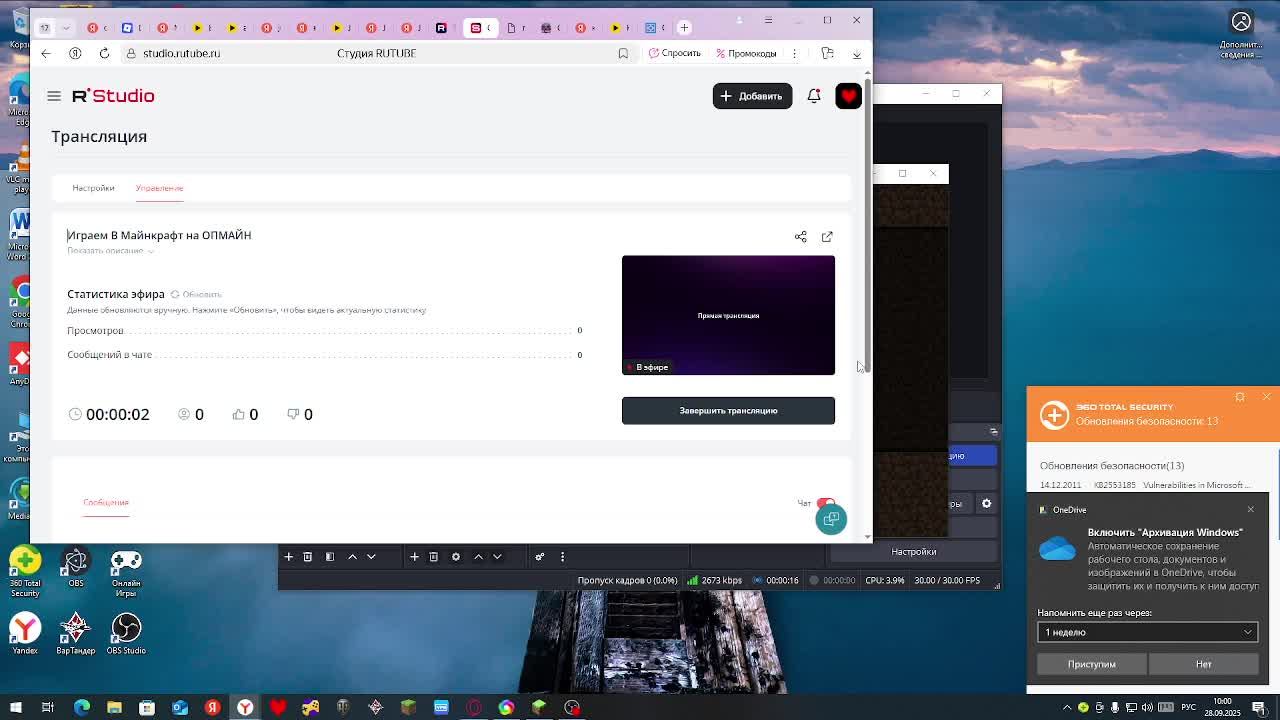Click the stream title 'Играем В Майнкрафт на ОПМАЙН'
The width and height of the screenshot is (1280, 720).
159,235
